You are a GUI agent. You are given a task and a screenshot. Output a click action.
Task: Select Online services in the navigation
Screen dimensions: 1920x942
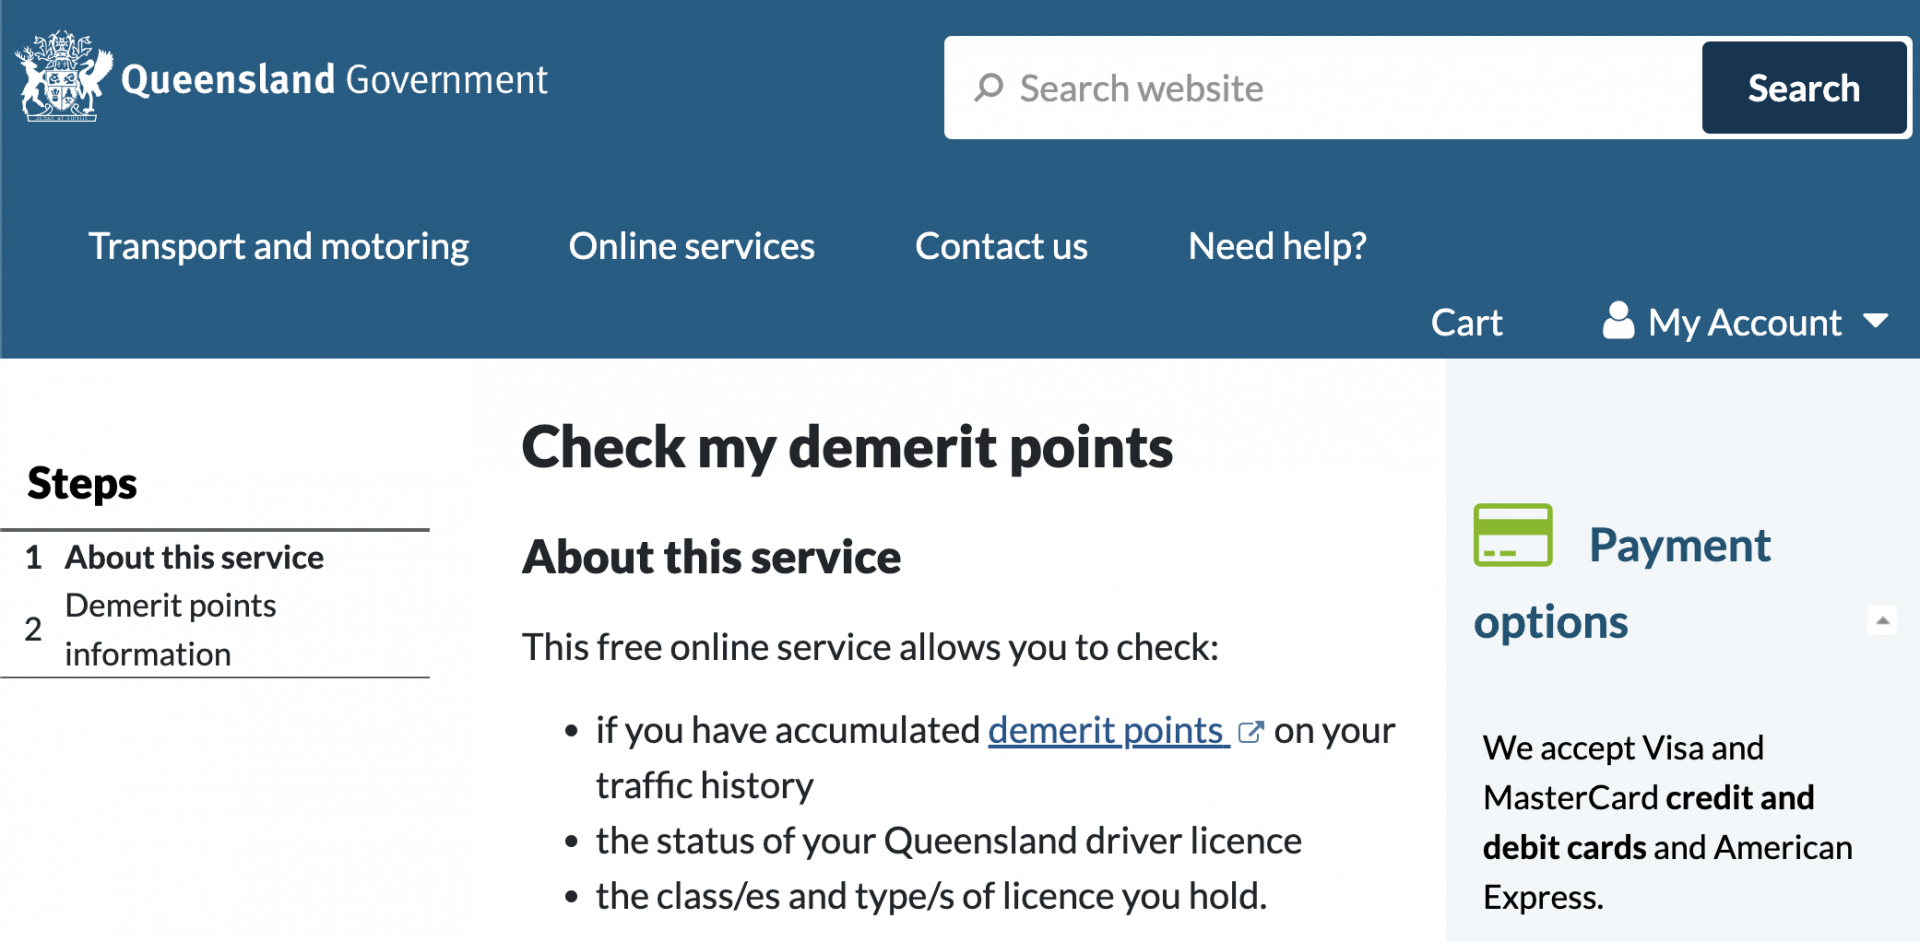click(691, 246)
